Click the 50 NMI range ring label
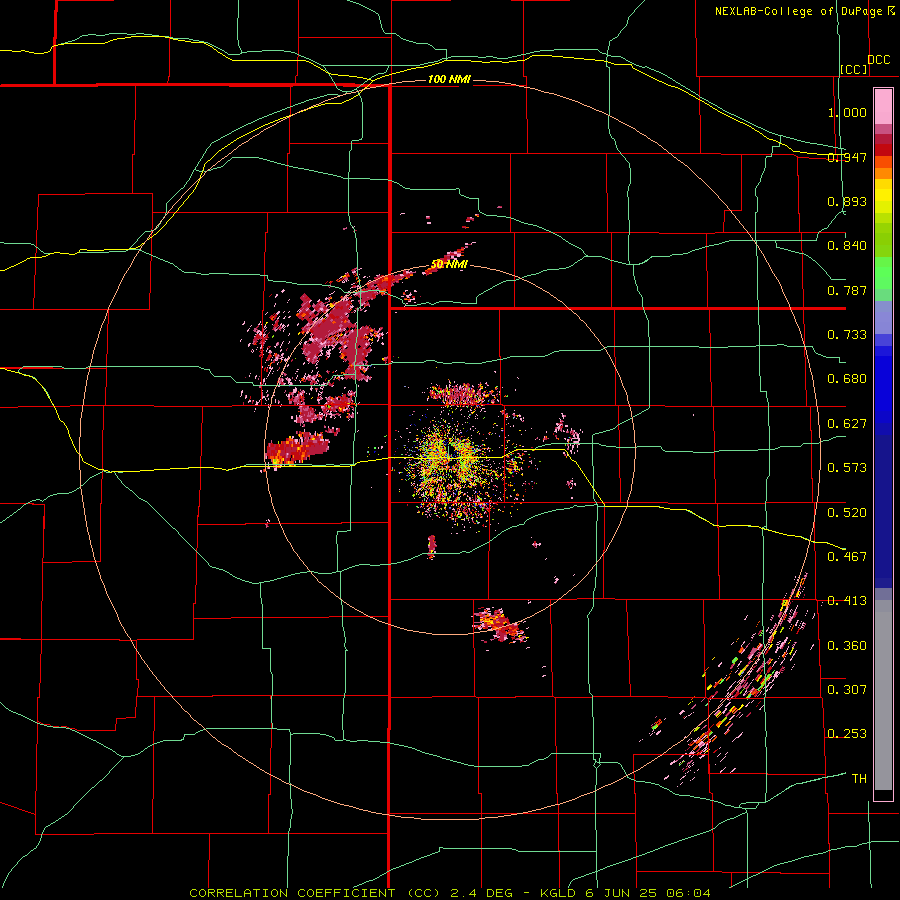The width and height of the screenshot is (900, 900). 449,265
